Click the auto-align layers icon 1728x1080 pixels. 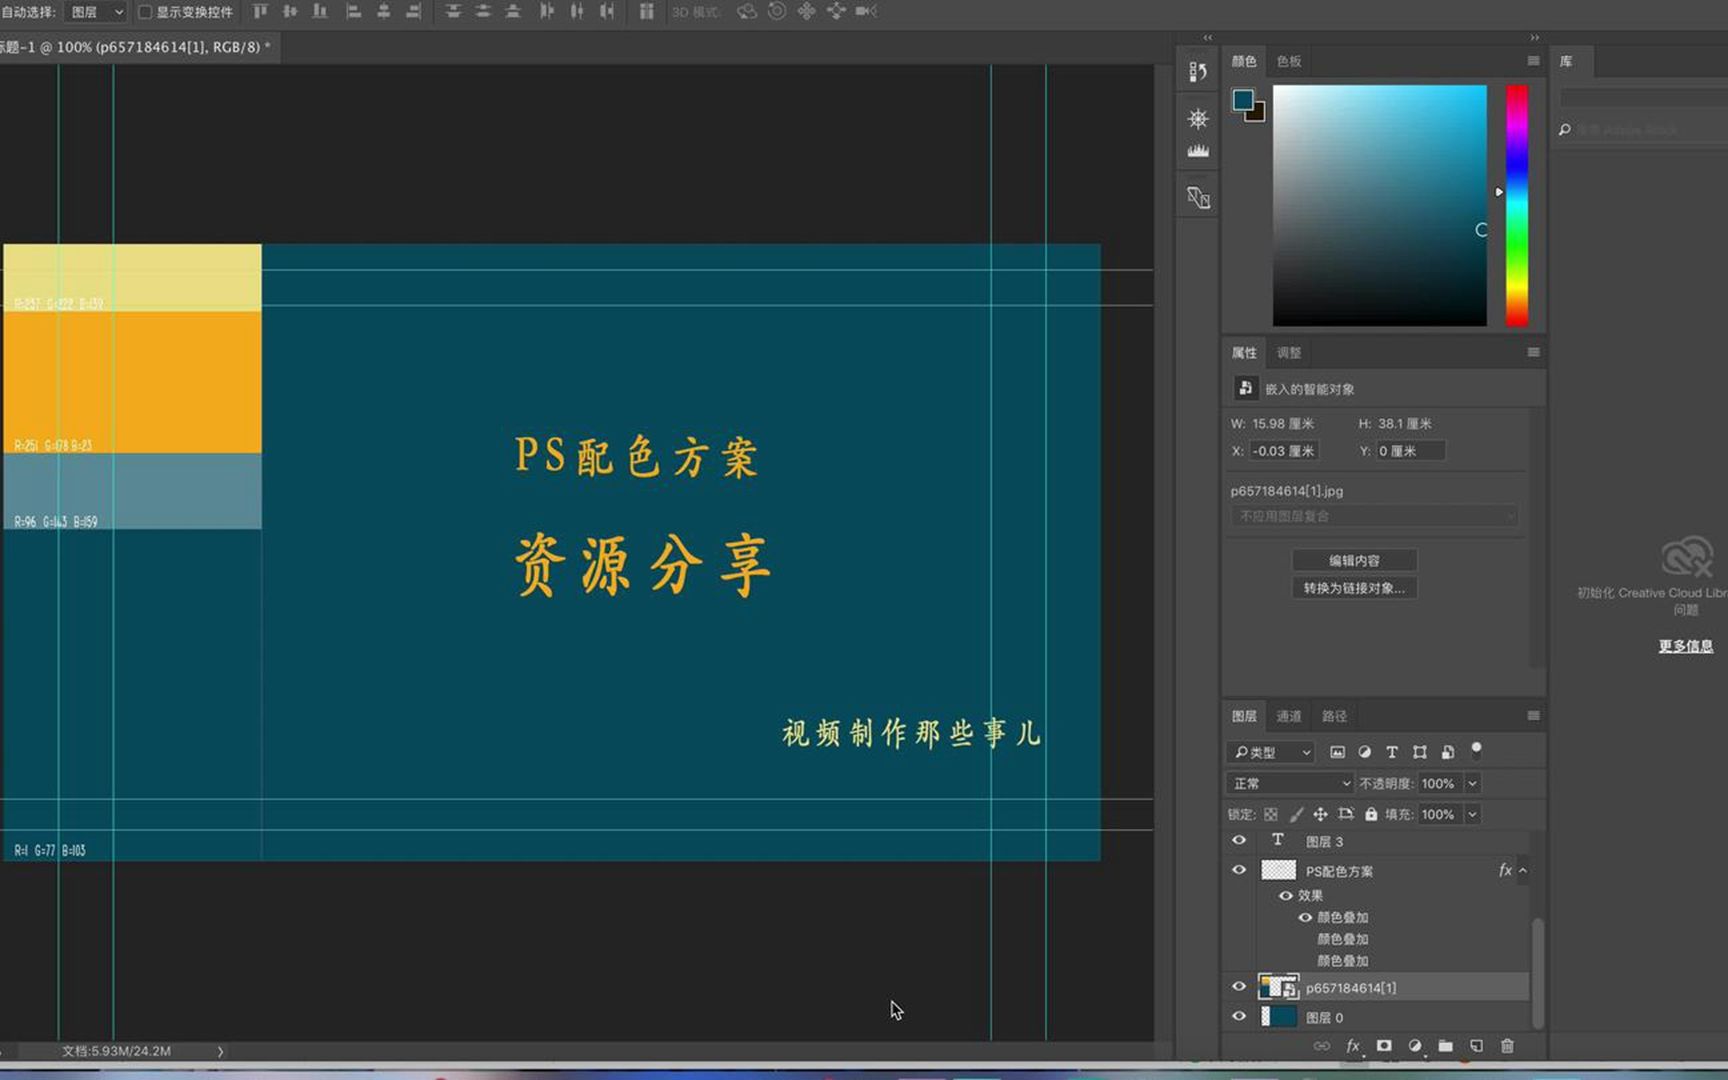click(x=646, y=11)
